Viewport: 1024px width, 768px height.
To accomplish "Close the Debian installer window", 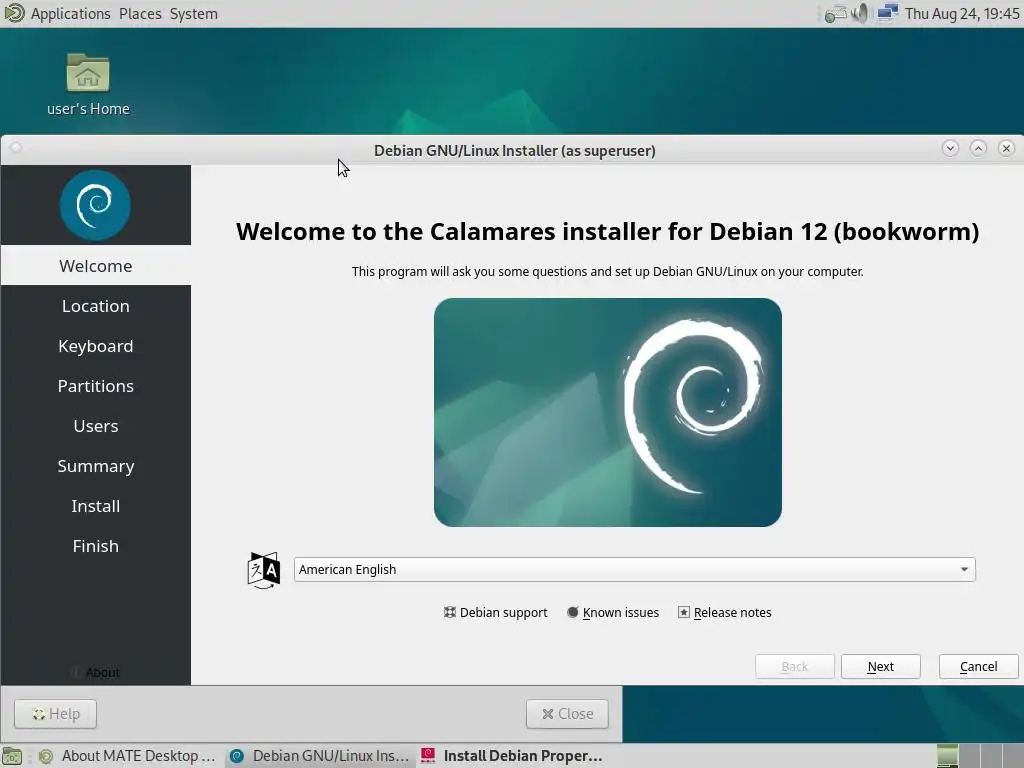I will 1006,148.
